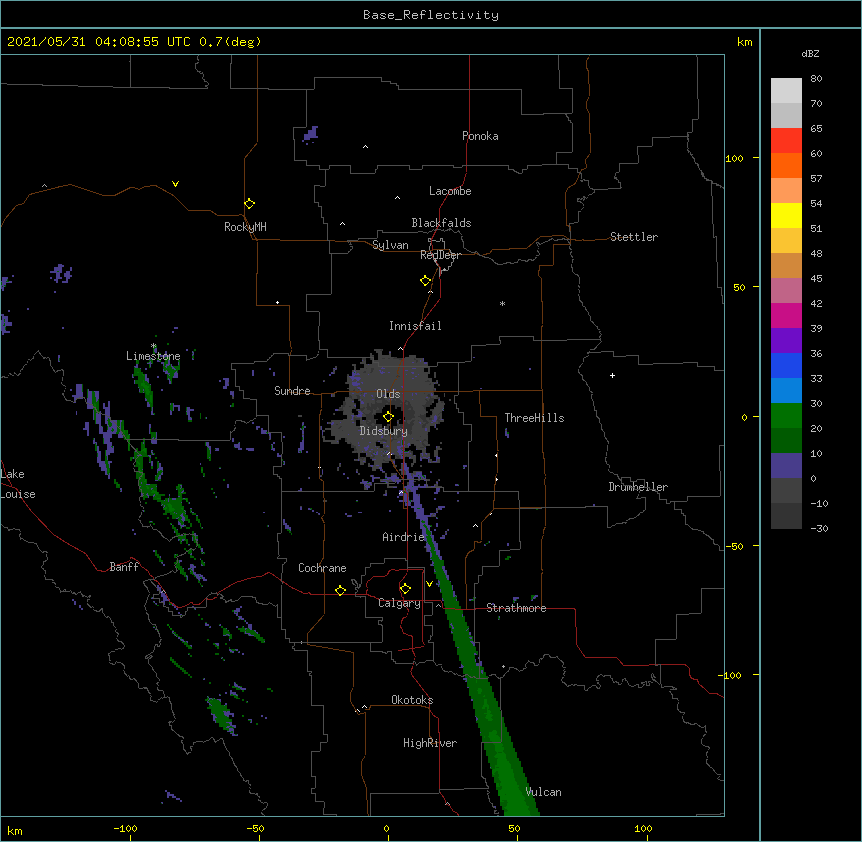Click the dBZ legend heading
This screenshot has width=862, height=842.
click(x=810, y=54)
